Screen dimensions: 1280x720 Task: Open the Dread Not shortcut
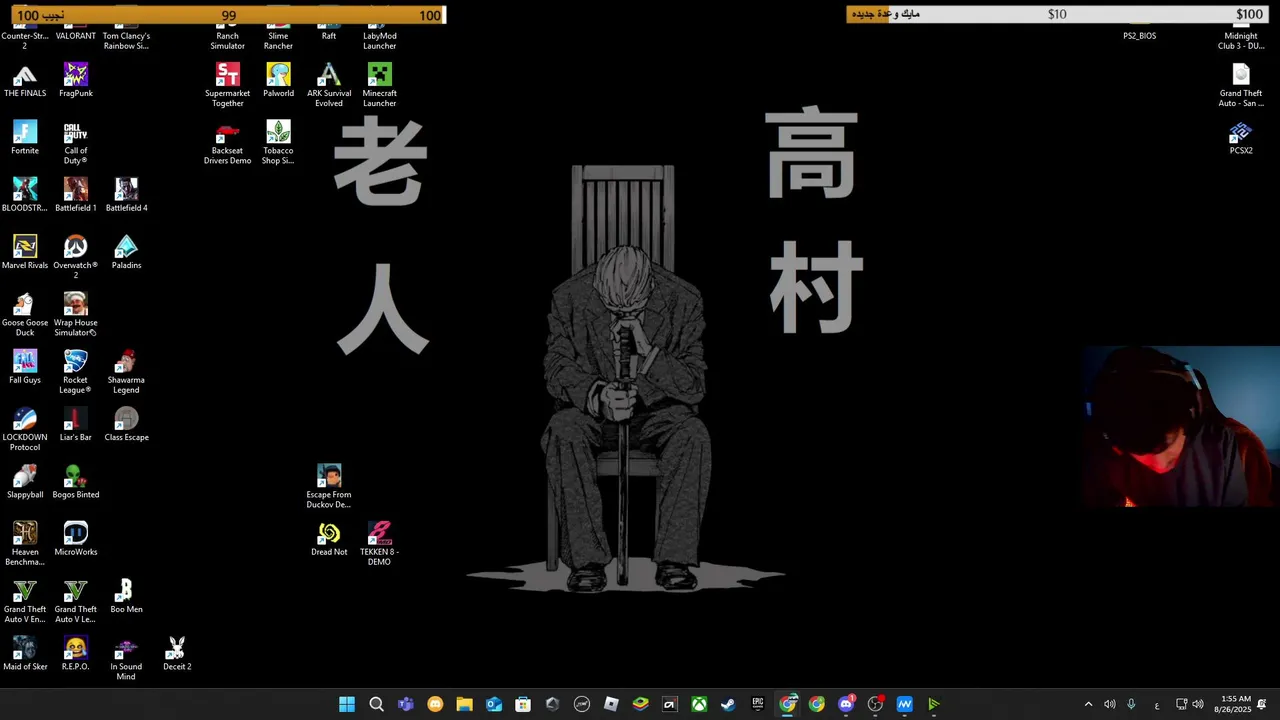pos(329,539)
